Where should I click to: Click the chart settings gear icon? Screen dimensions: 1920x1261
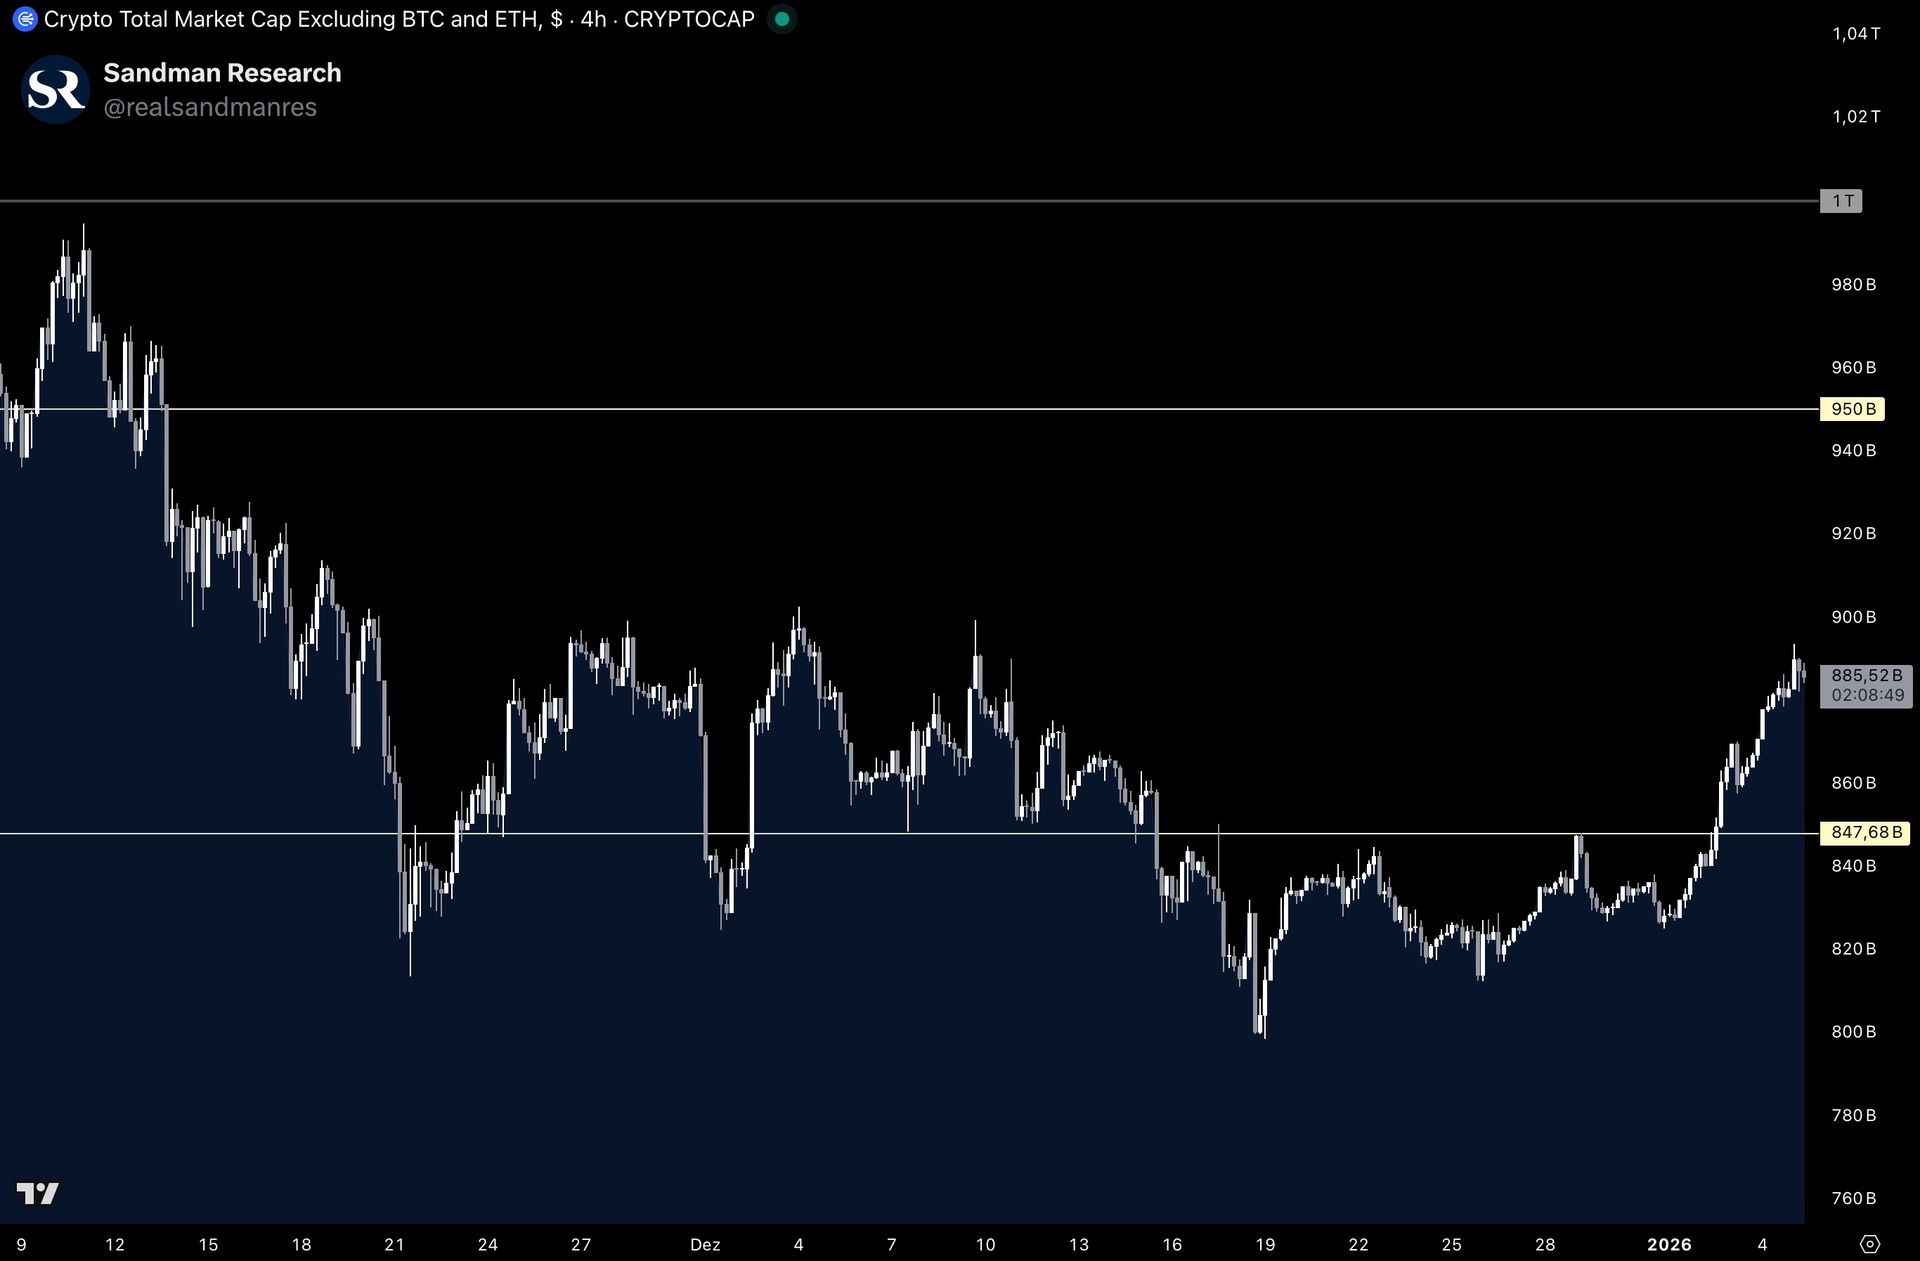(1869, 1244)
